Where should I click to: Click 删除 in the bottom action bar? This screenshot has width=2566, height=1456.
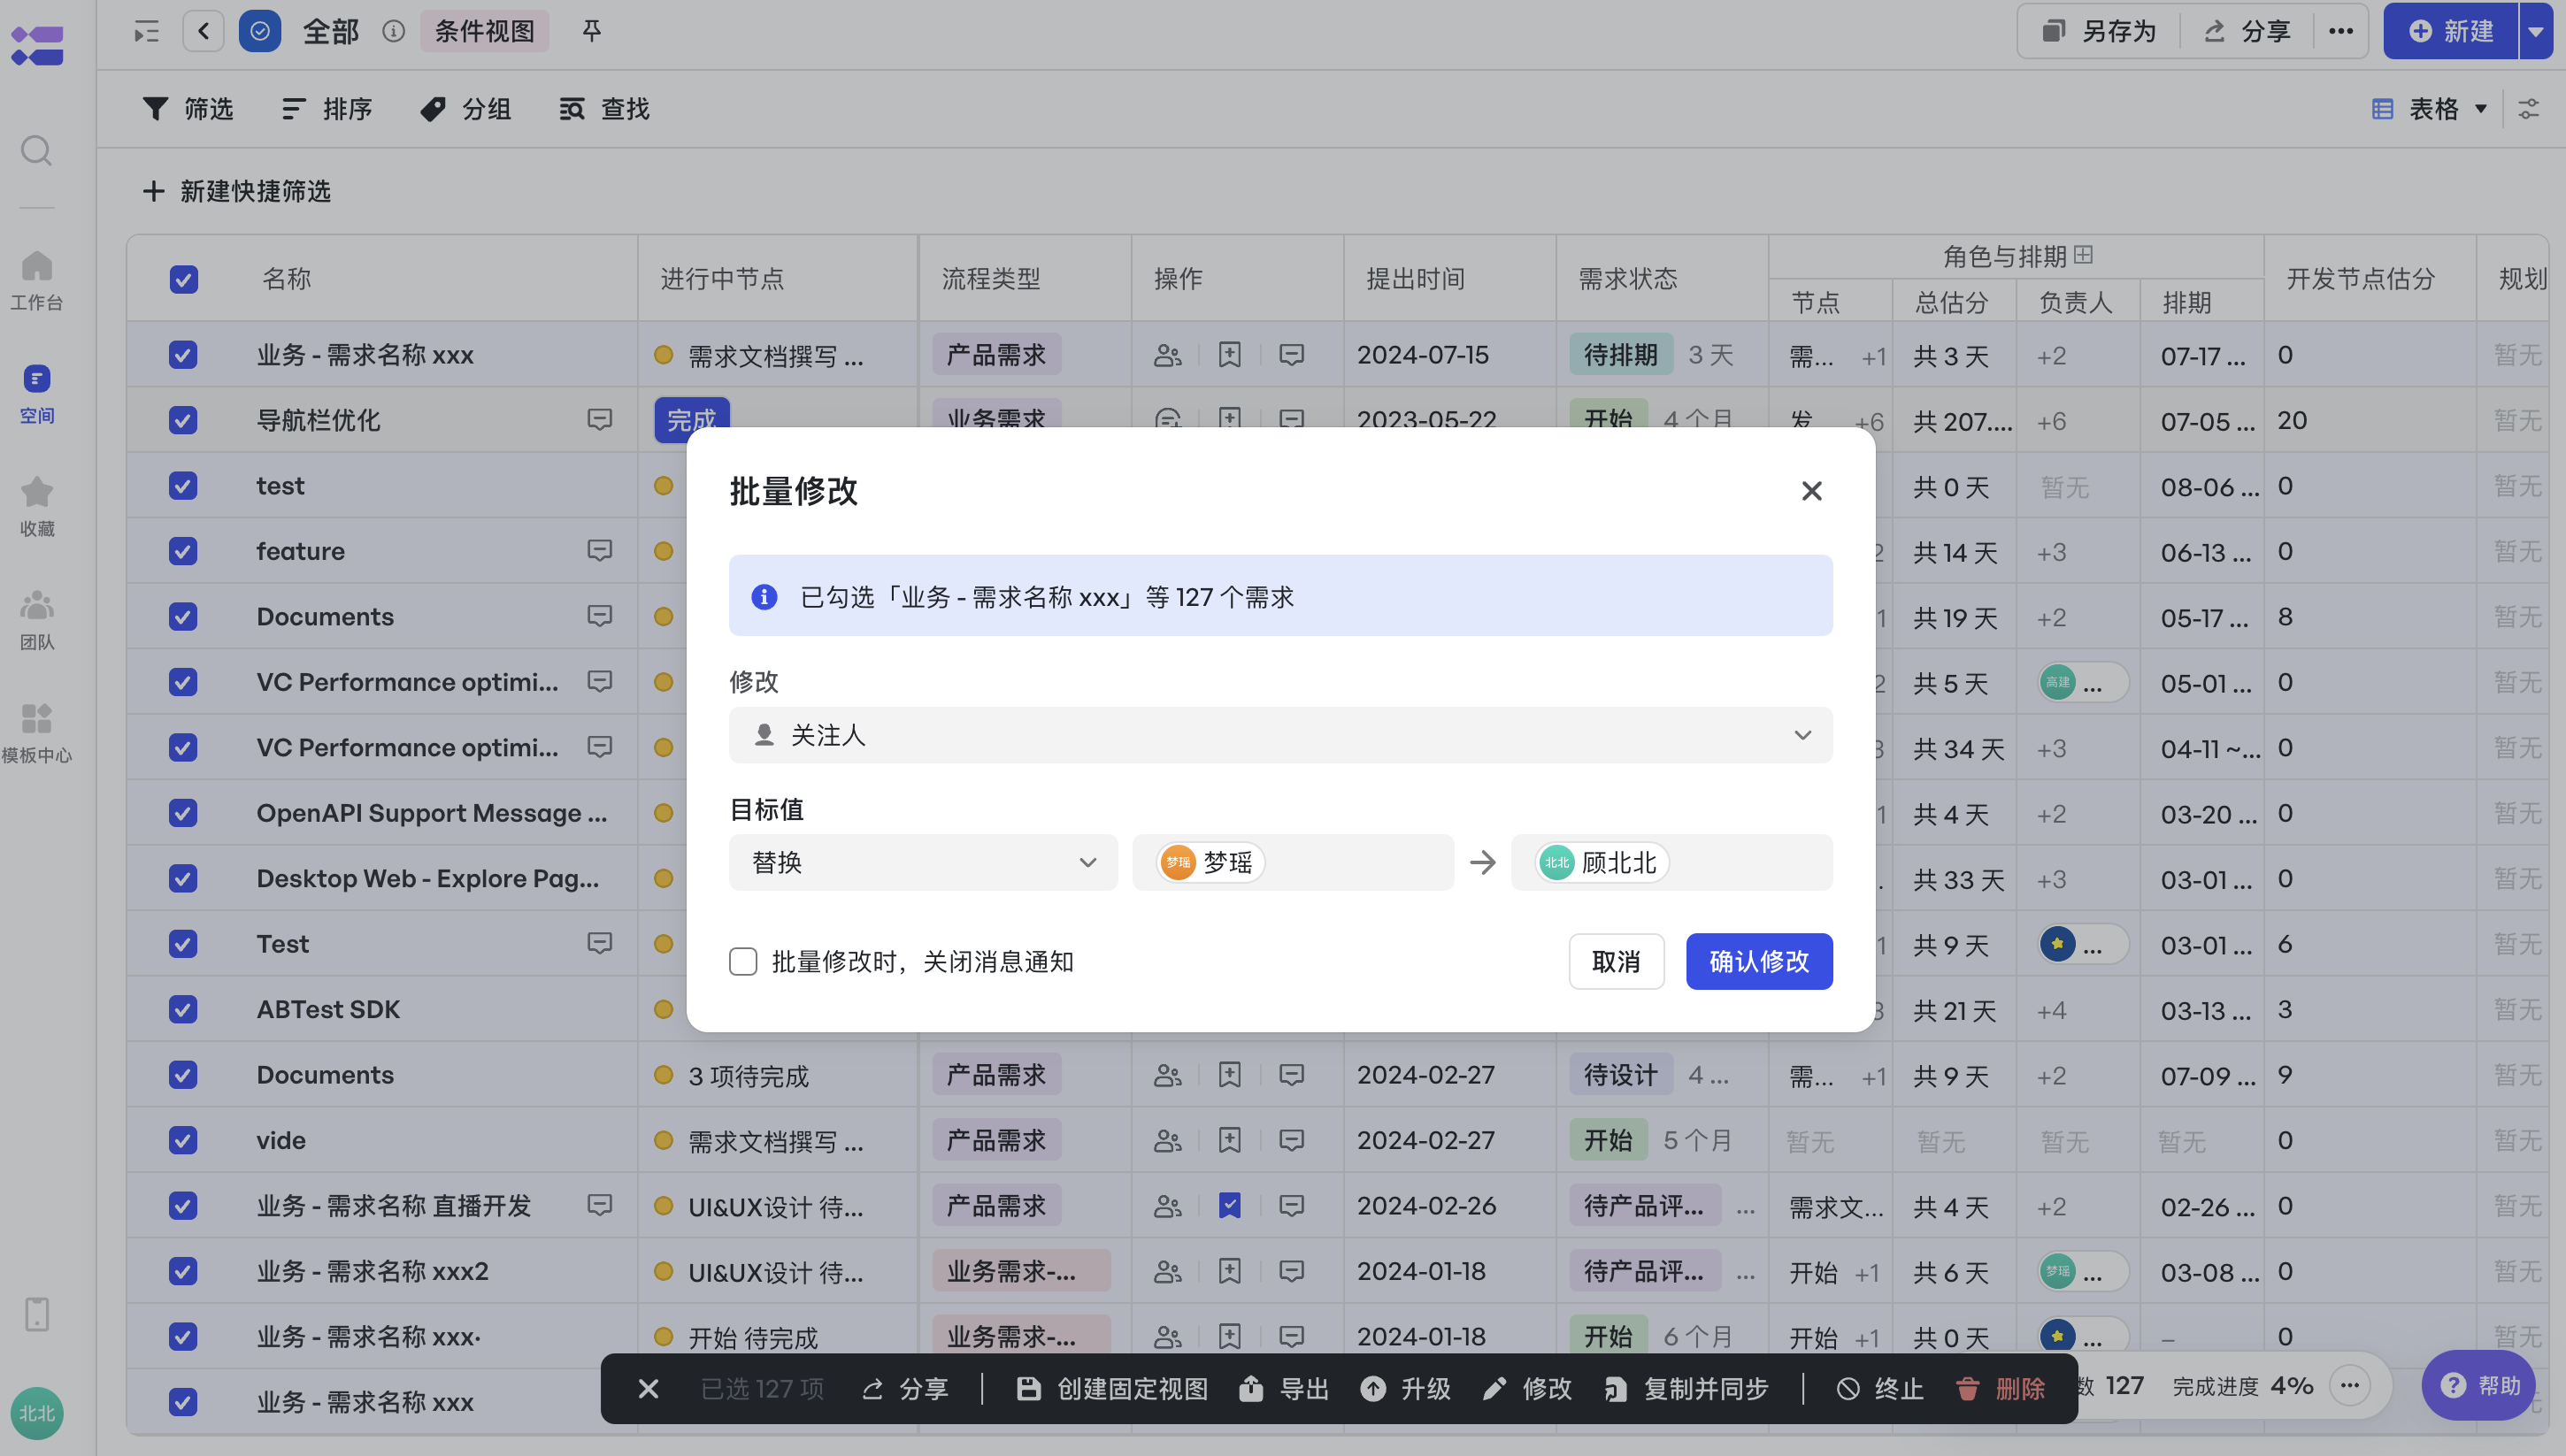[2000, 1389]
